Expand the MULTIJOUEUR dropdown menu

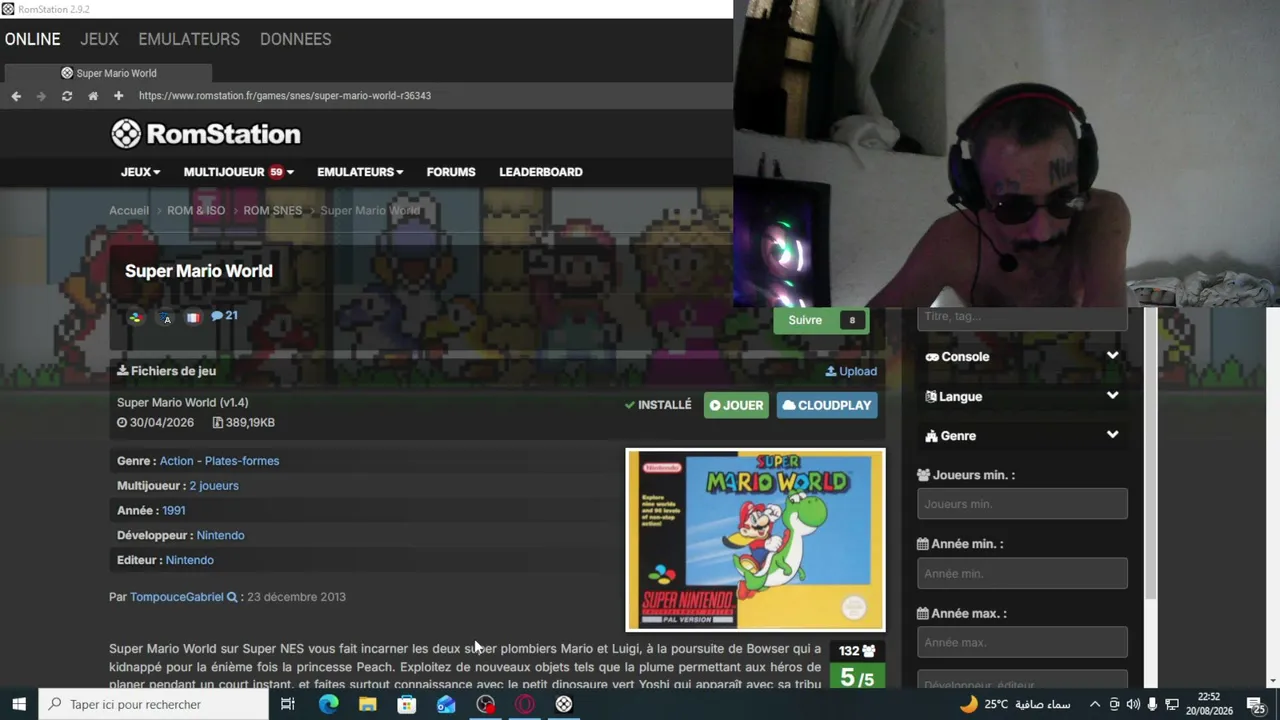click(x=239, y=172)
